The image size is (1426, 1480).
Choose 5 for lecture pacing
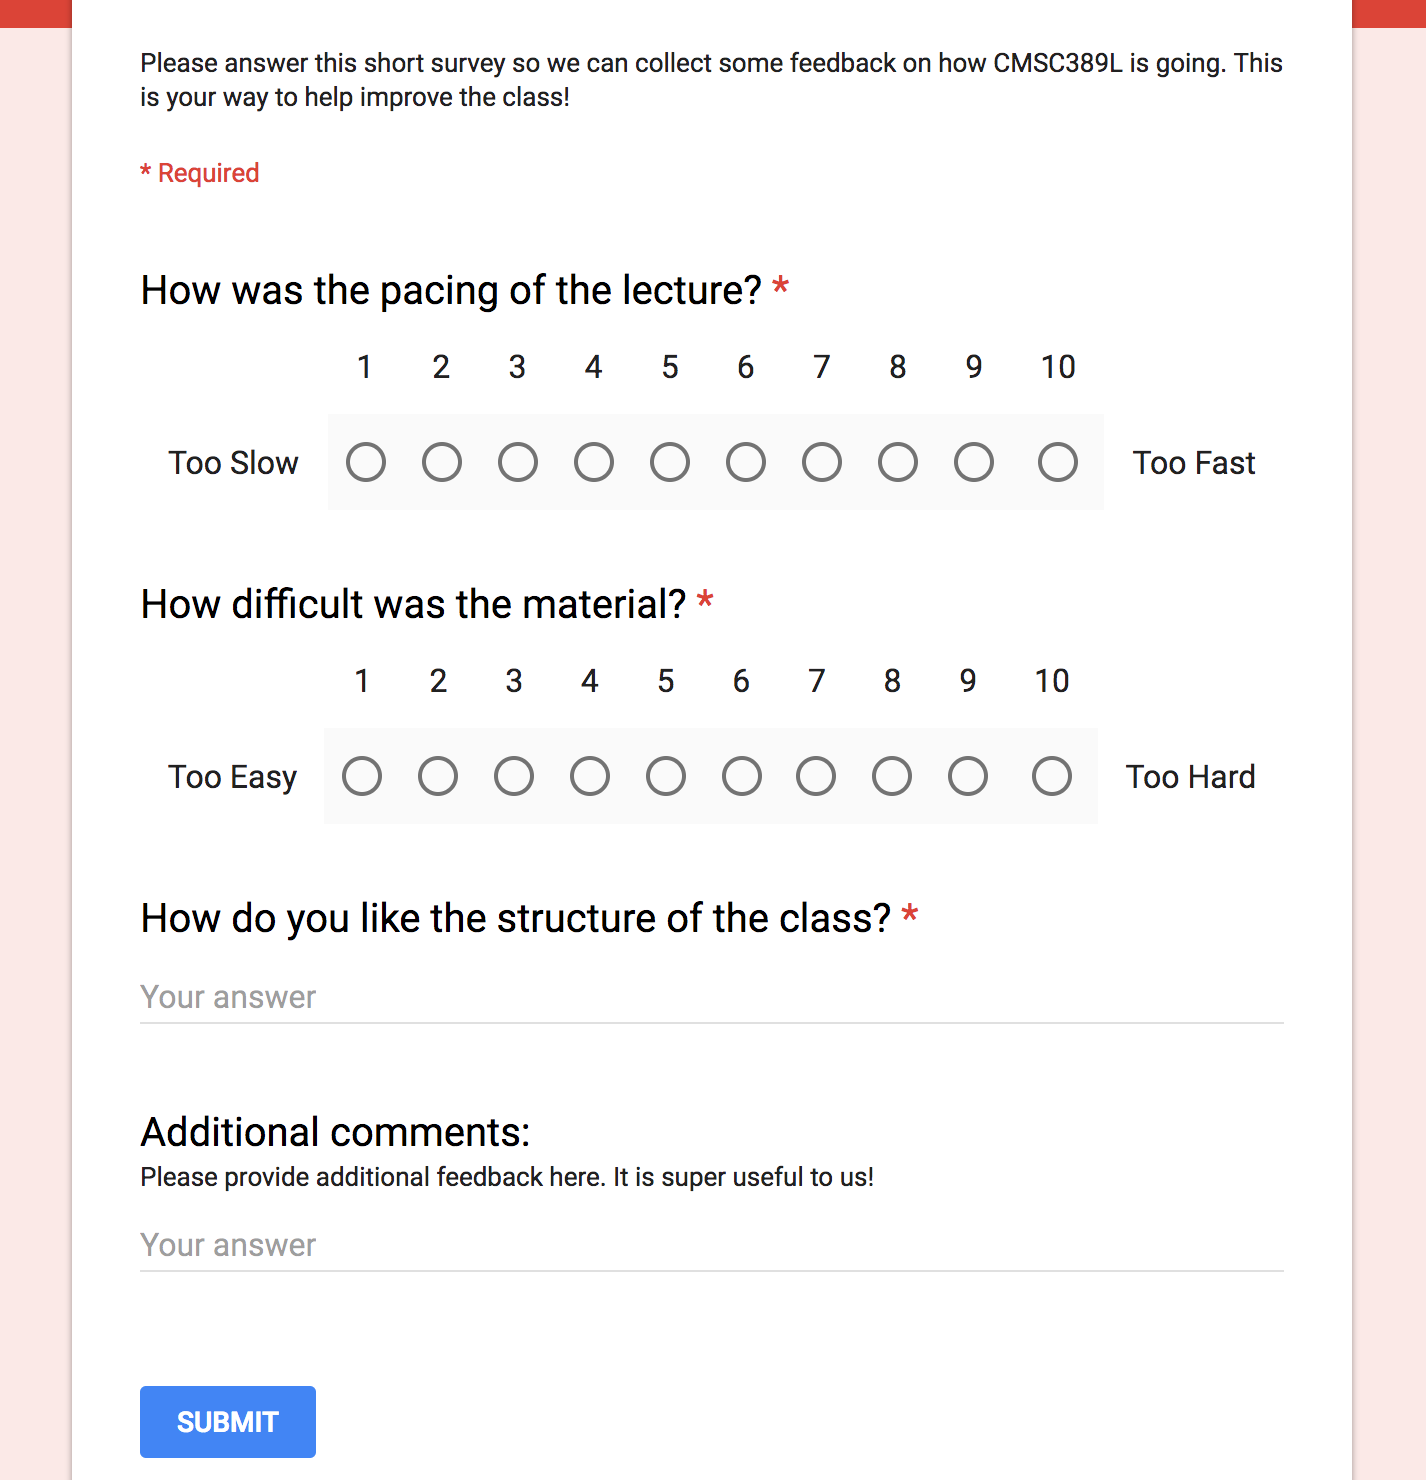[x=670, y=462]
